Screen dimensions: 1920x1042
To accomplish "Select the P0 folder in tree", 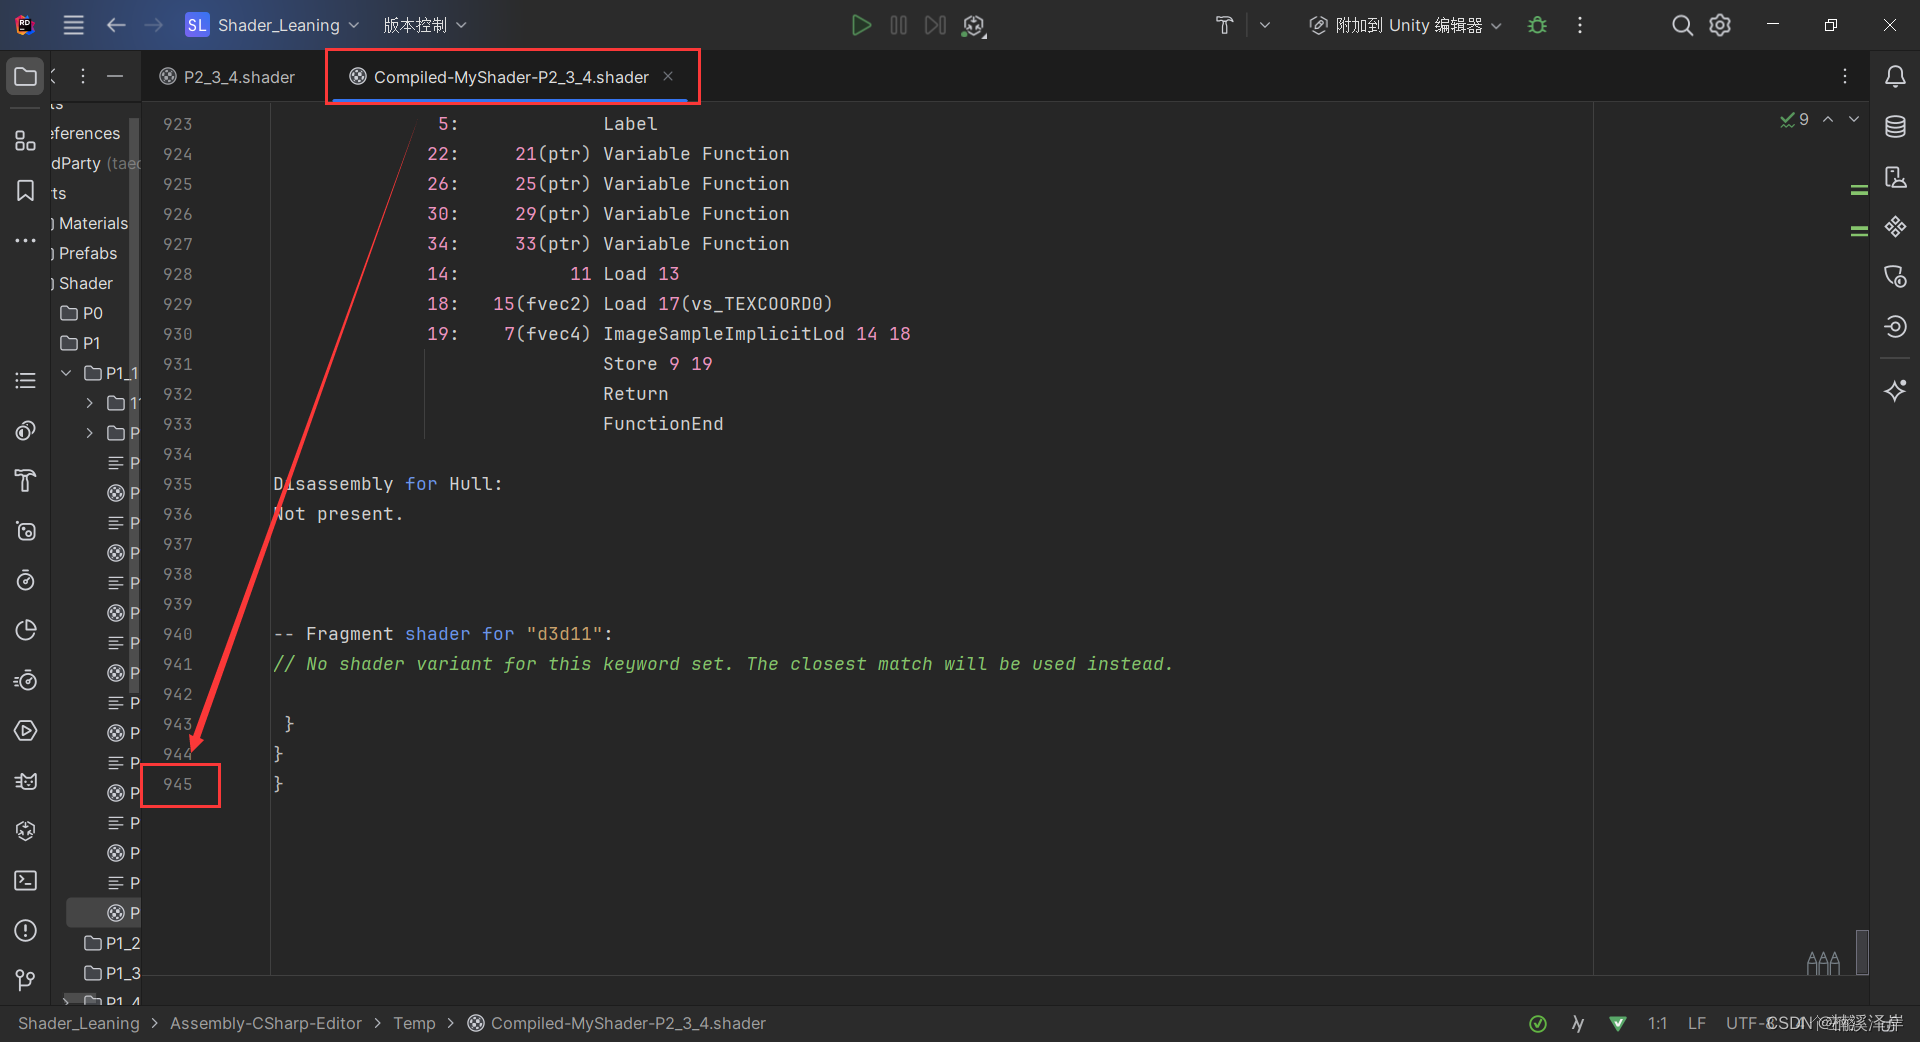I will tap(82, 313).
